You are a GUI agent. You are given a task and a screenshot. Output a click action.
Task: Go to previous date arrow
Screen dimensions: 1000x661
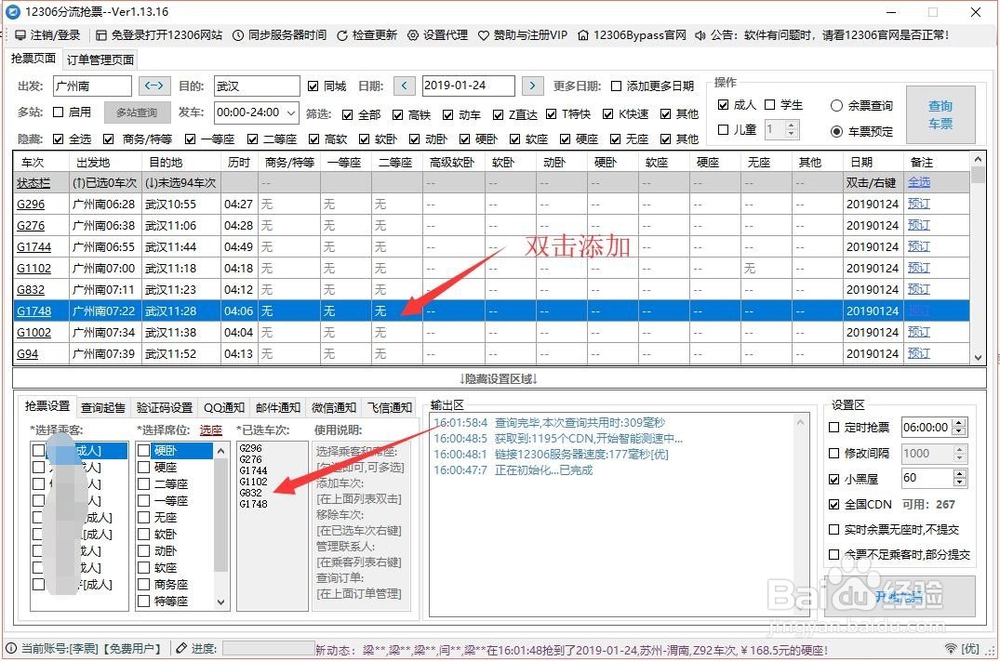404,85
